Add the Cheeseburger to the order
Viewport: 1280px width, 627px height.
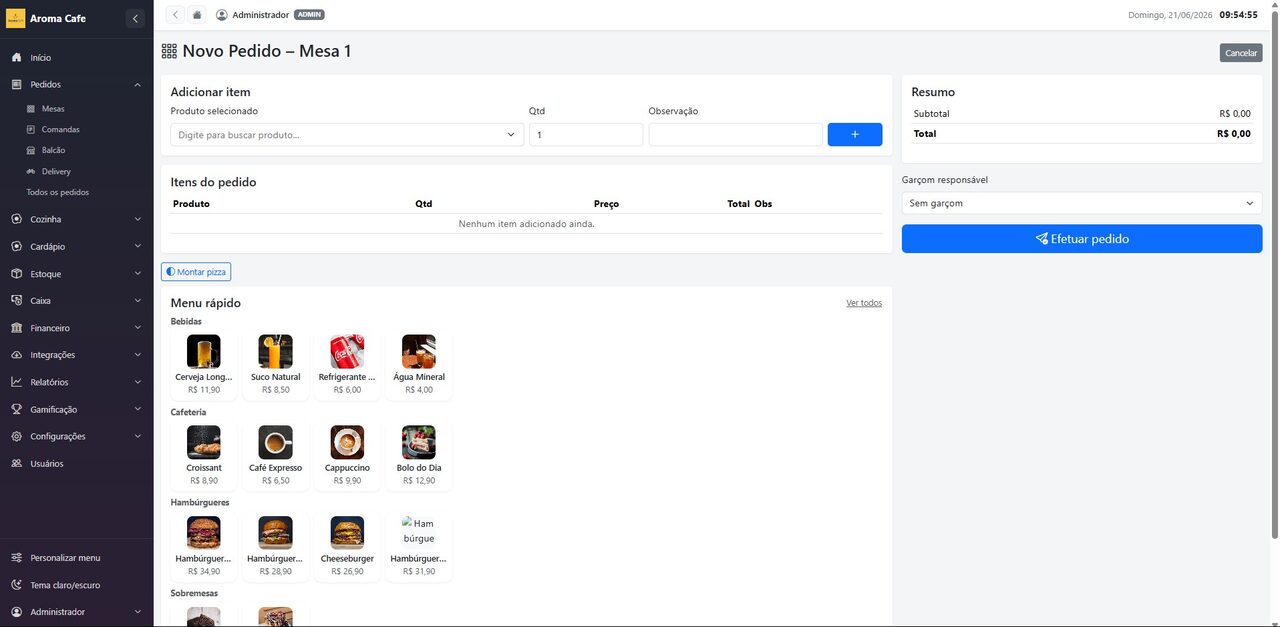pos(347,547)
